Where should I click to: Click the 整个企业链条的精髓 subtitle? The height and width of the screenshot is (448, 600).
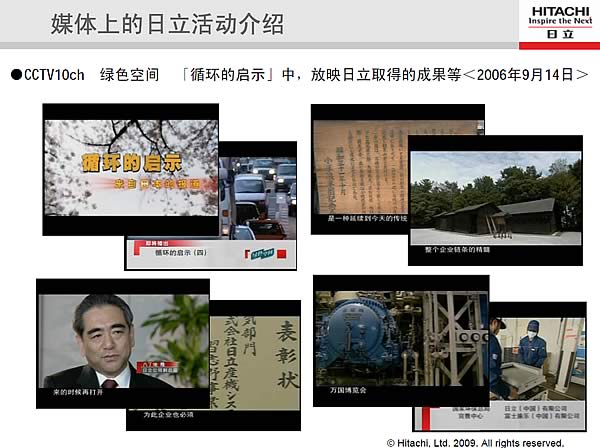[457, 250]
